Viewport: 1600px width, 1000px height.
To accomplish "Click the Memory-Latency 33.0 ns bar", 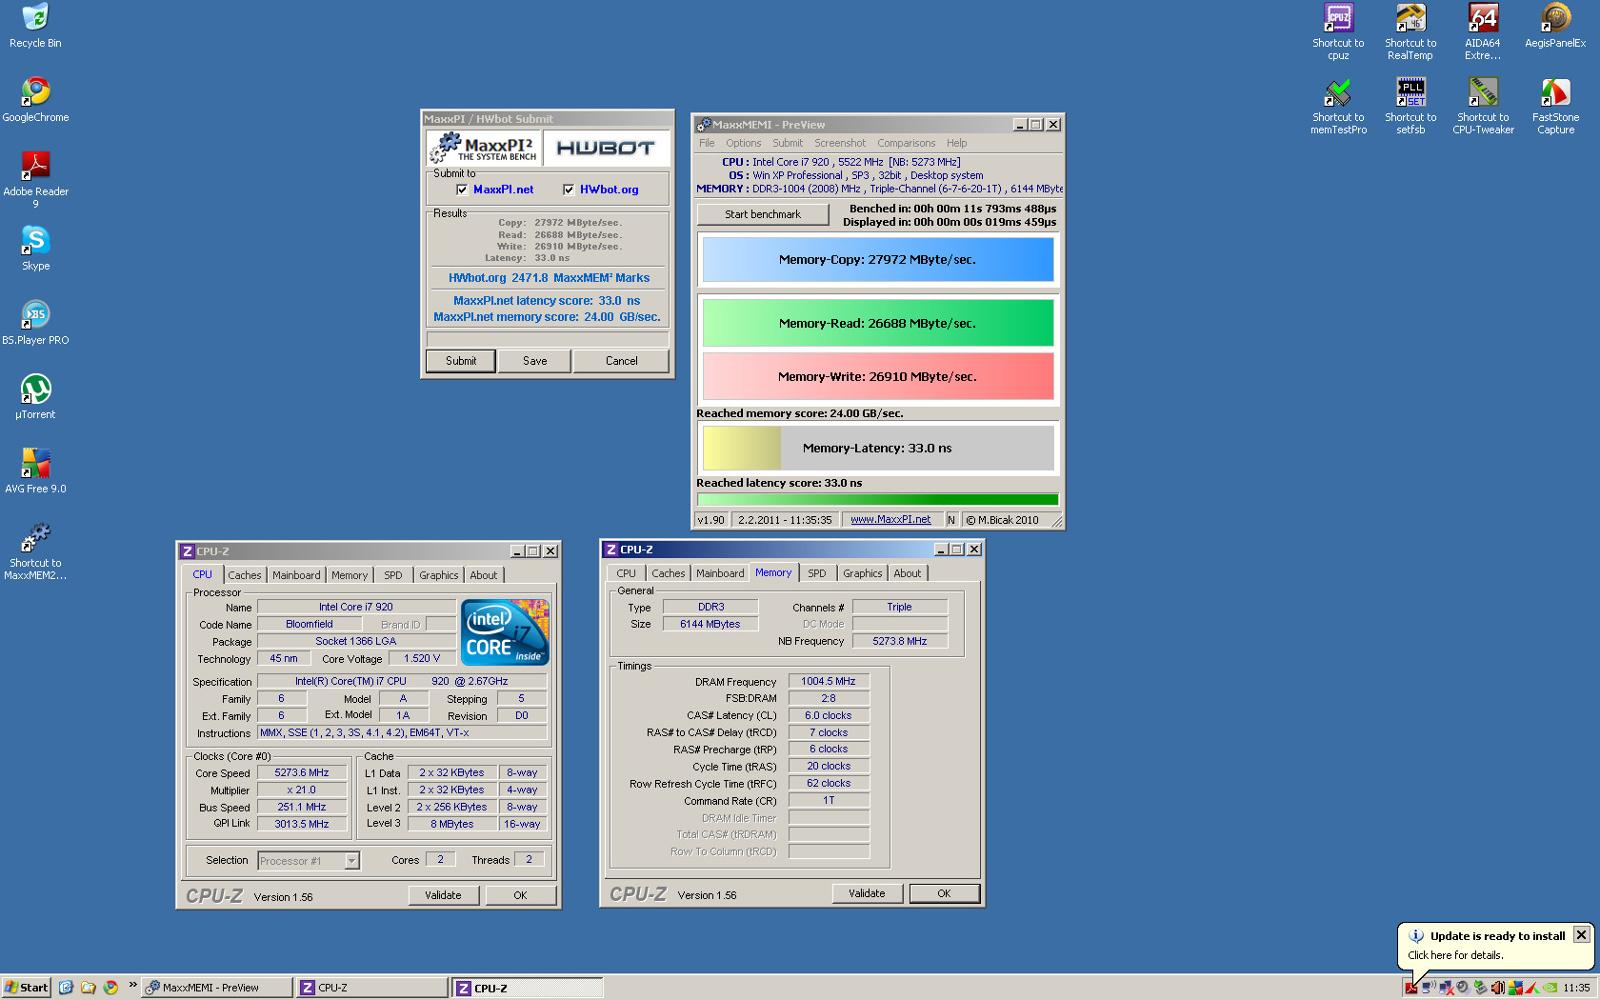I will coord(878,448).
